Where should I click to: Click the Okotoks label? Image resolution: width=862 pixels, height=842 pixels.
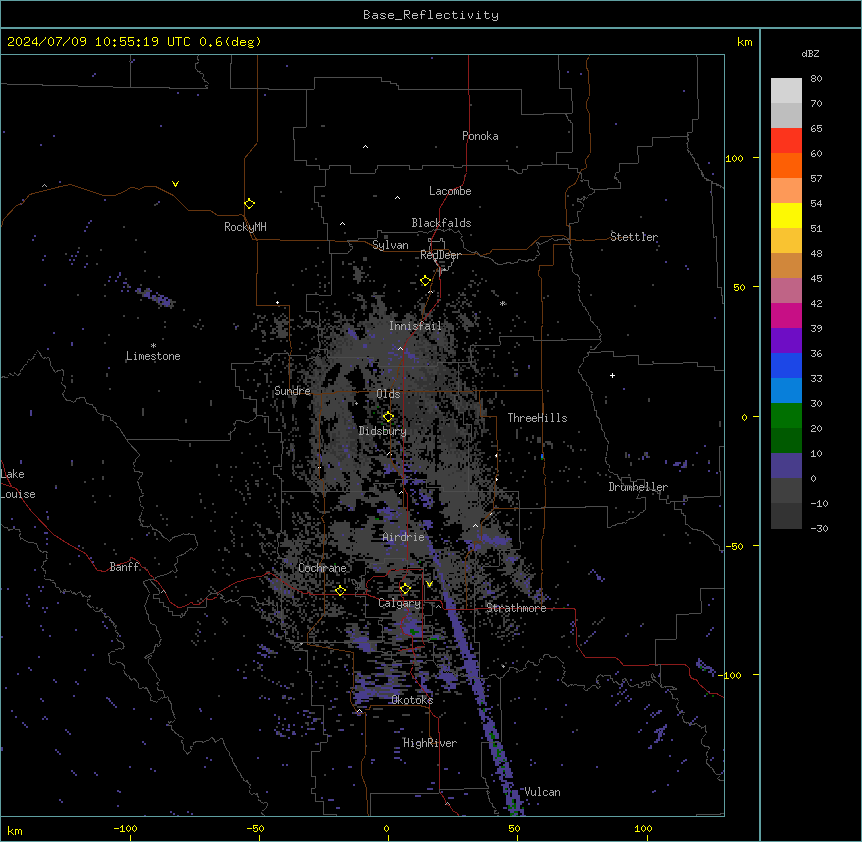point(412,700)
